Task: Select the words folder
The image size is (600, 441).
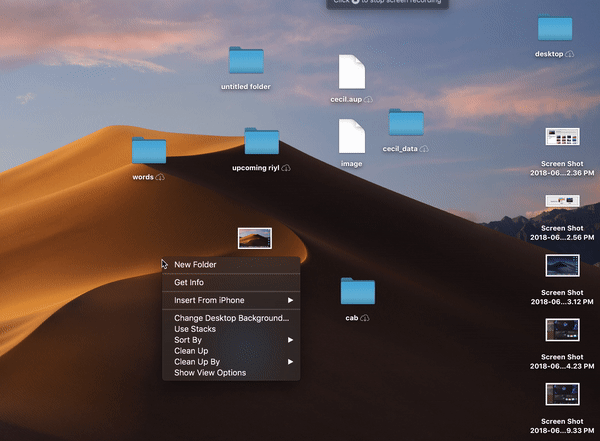Action: tap(148, 151)
